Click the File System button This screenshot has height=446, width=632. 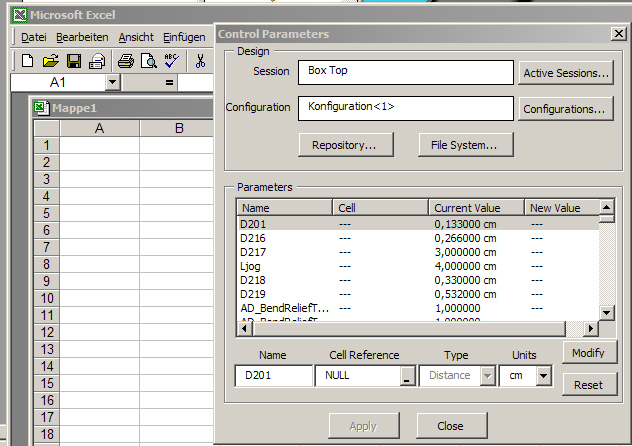click(466, 145)
